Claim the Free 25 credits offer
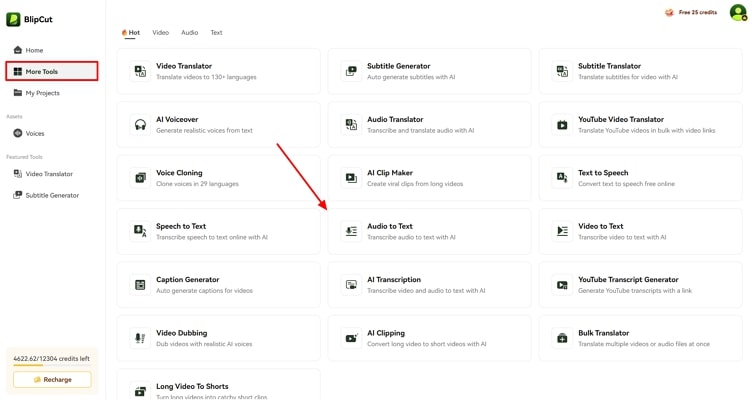This screenshot has height=400, width=752. [x=691, y=13]
